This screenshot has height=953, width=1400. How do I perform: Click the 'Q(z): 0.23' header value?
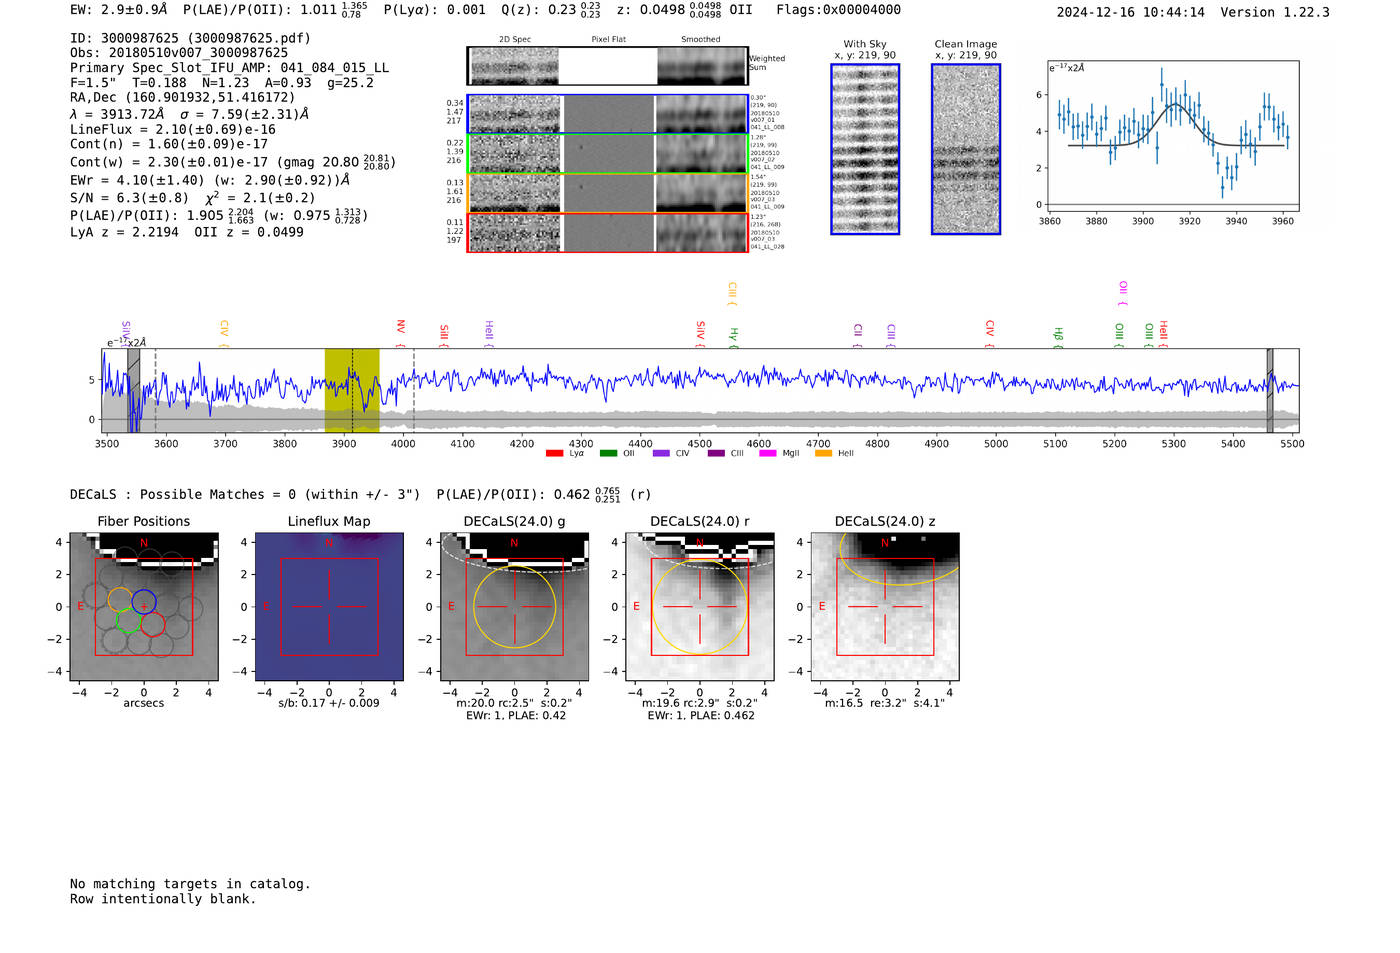(x=551, y=10)
